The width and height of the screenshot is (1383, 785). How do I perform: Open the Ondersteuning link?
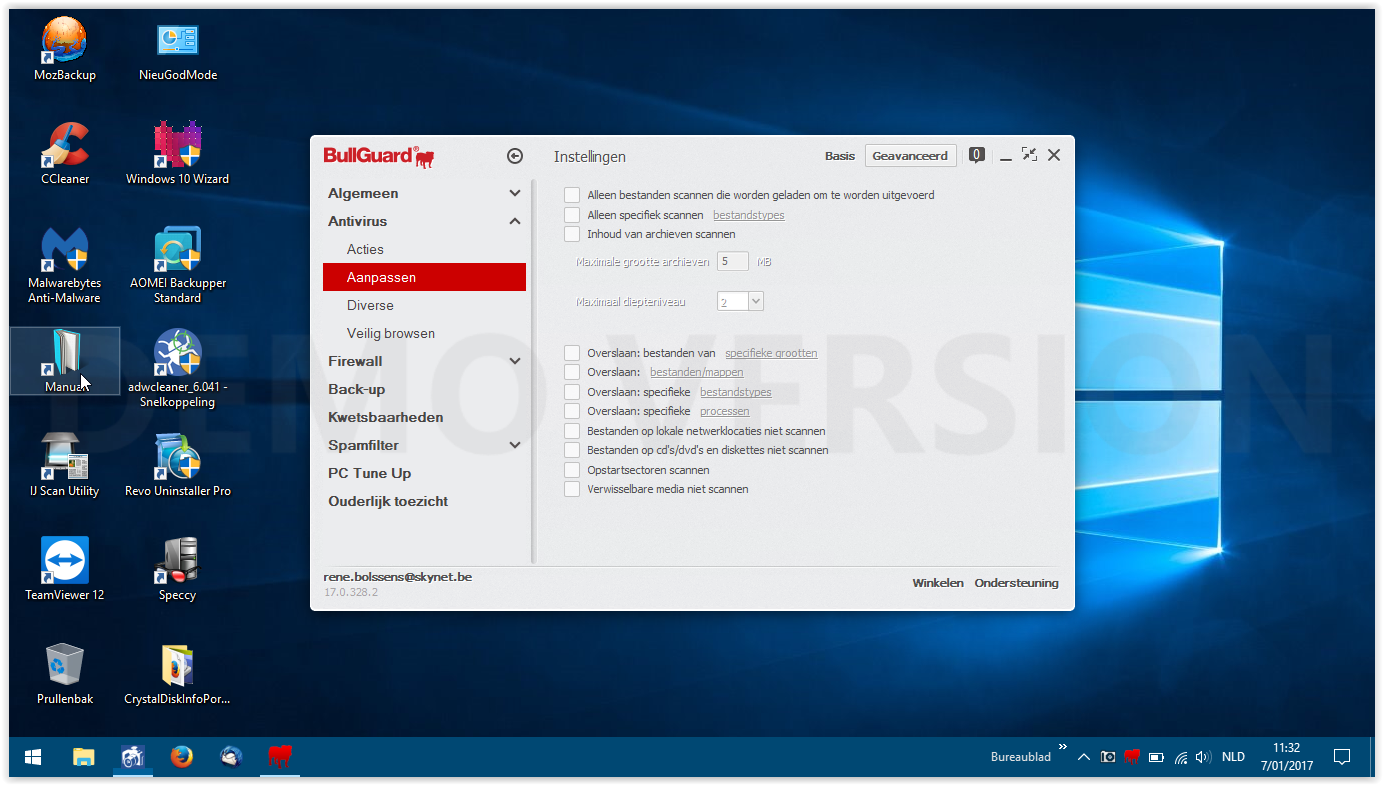click(1016, 583)
